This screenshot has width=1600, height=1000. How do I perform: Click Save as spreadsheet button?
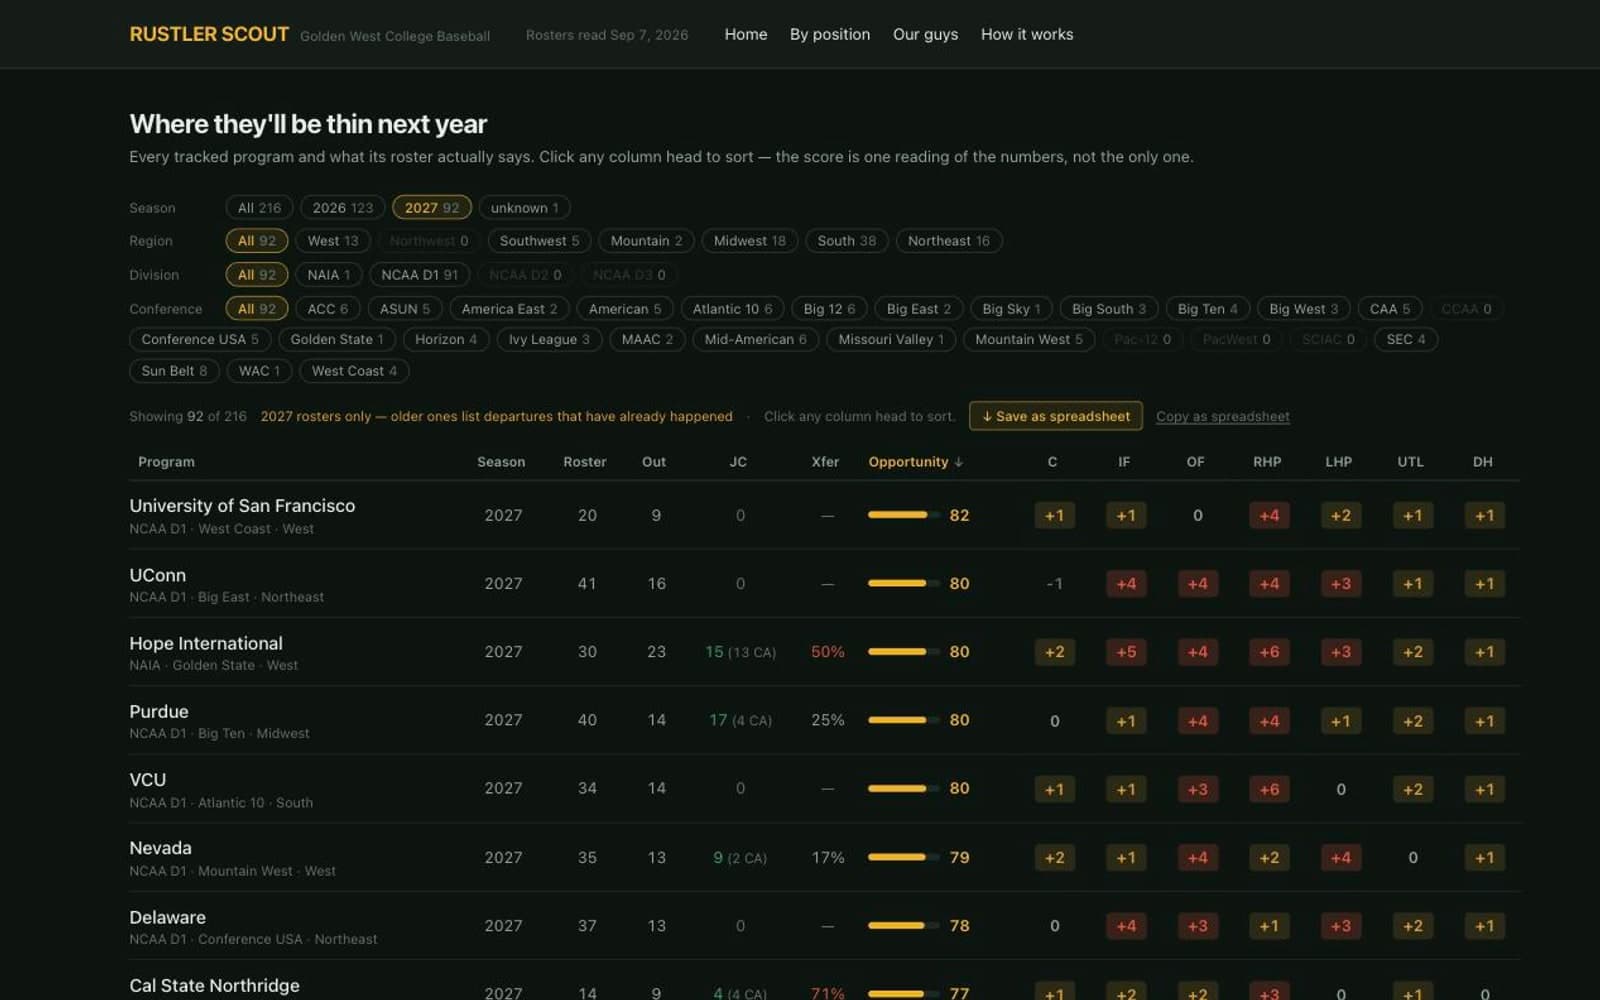tap(1055, 416)
